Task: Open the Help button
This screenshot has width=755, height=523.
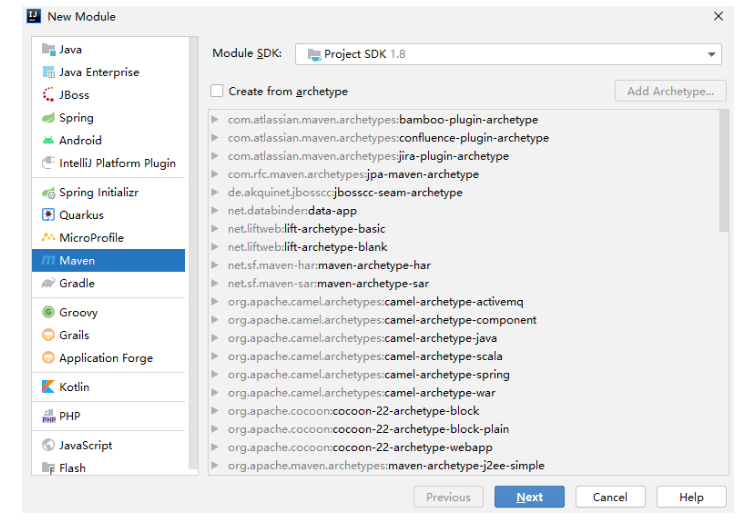Action: [x=691, y=497]
